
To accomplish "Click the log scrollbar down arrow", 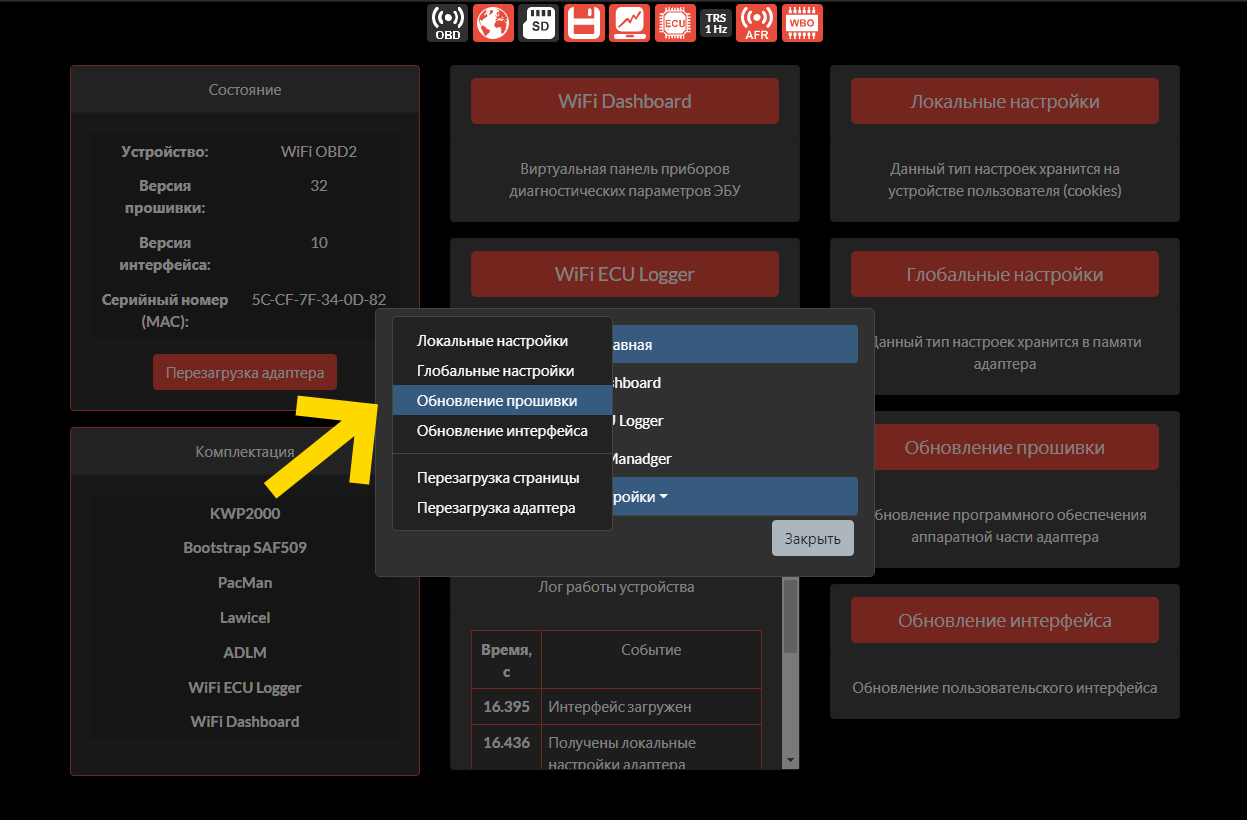I will pyautogui.click(x=790, y=760).
